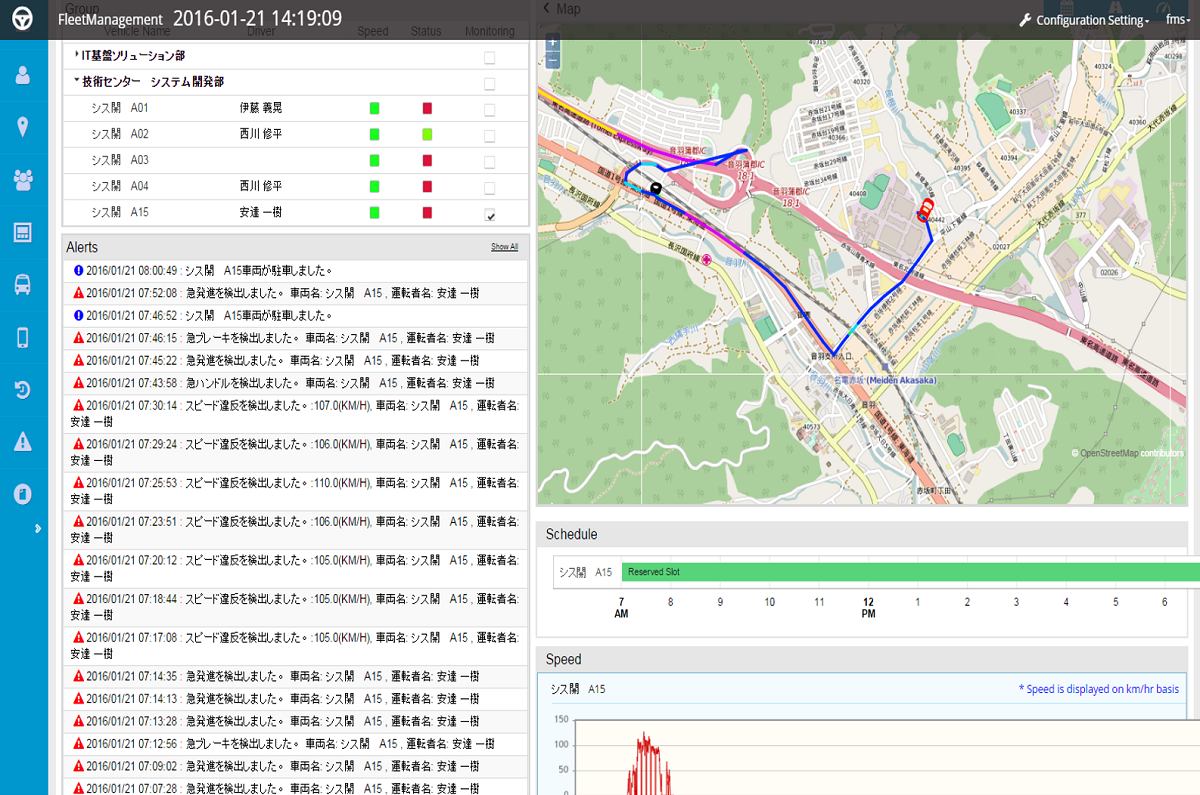Click the map zoom in button
The width and height of the screenshot is (1200, 795).
(553, 44)
